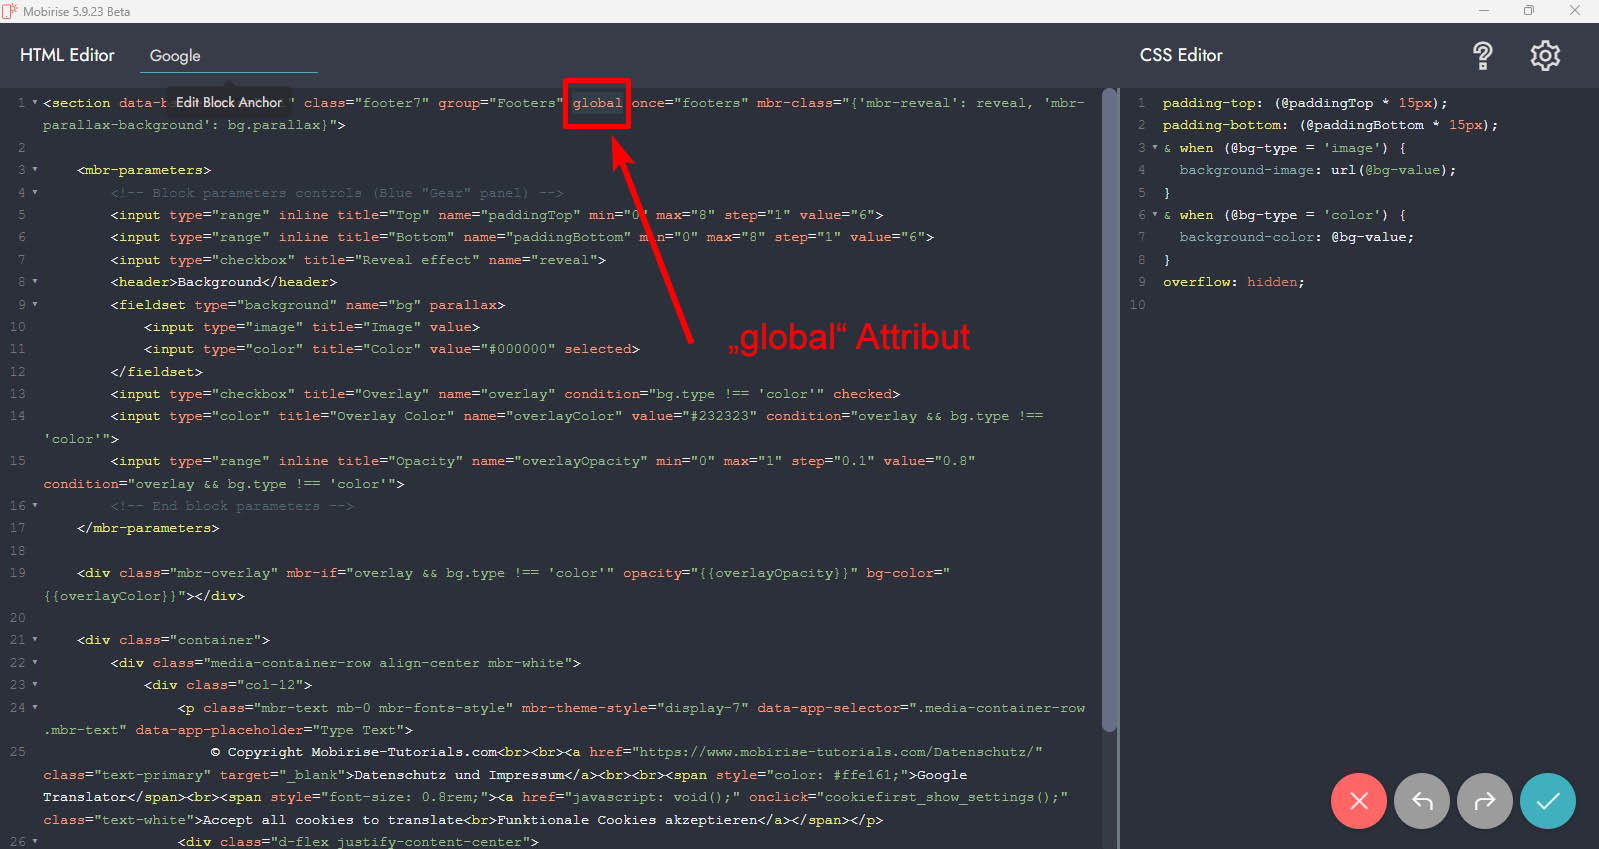
Task: Select the Google tab
Action: pyautogui.click(x=175, y=56)
